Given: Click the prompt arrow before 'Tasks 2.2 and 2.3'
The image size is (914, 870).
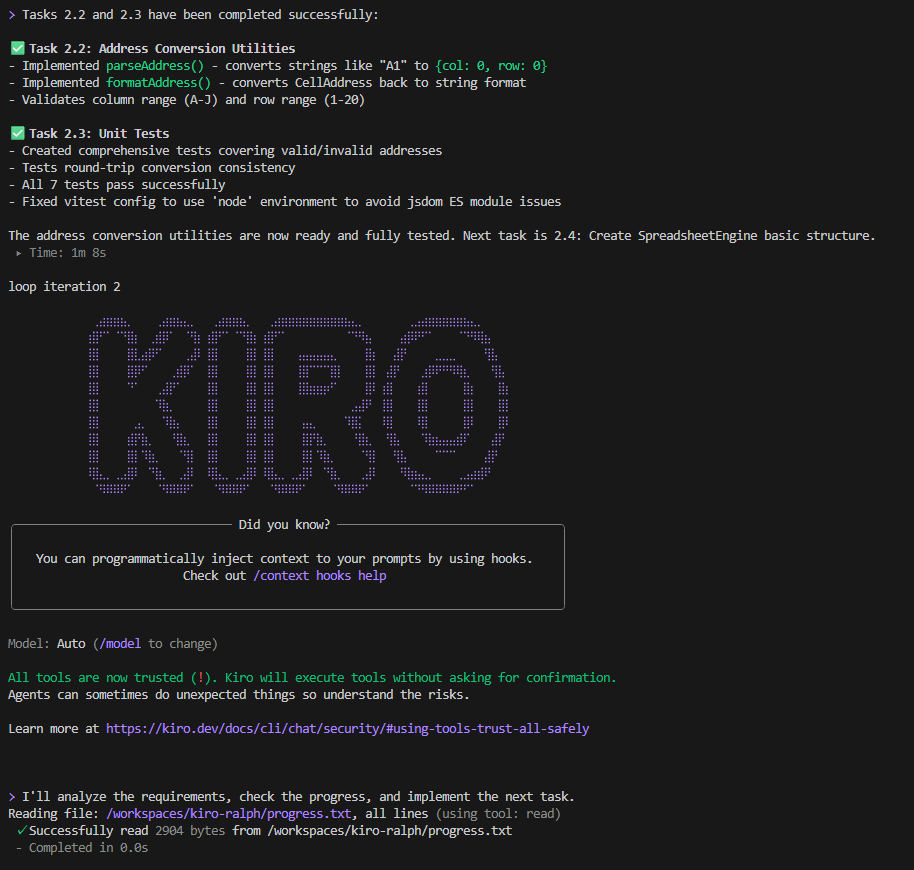Looking at the screenshot, I should click(11, 14).
